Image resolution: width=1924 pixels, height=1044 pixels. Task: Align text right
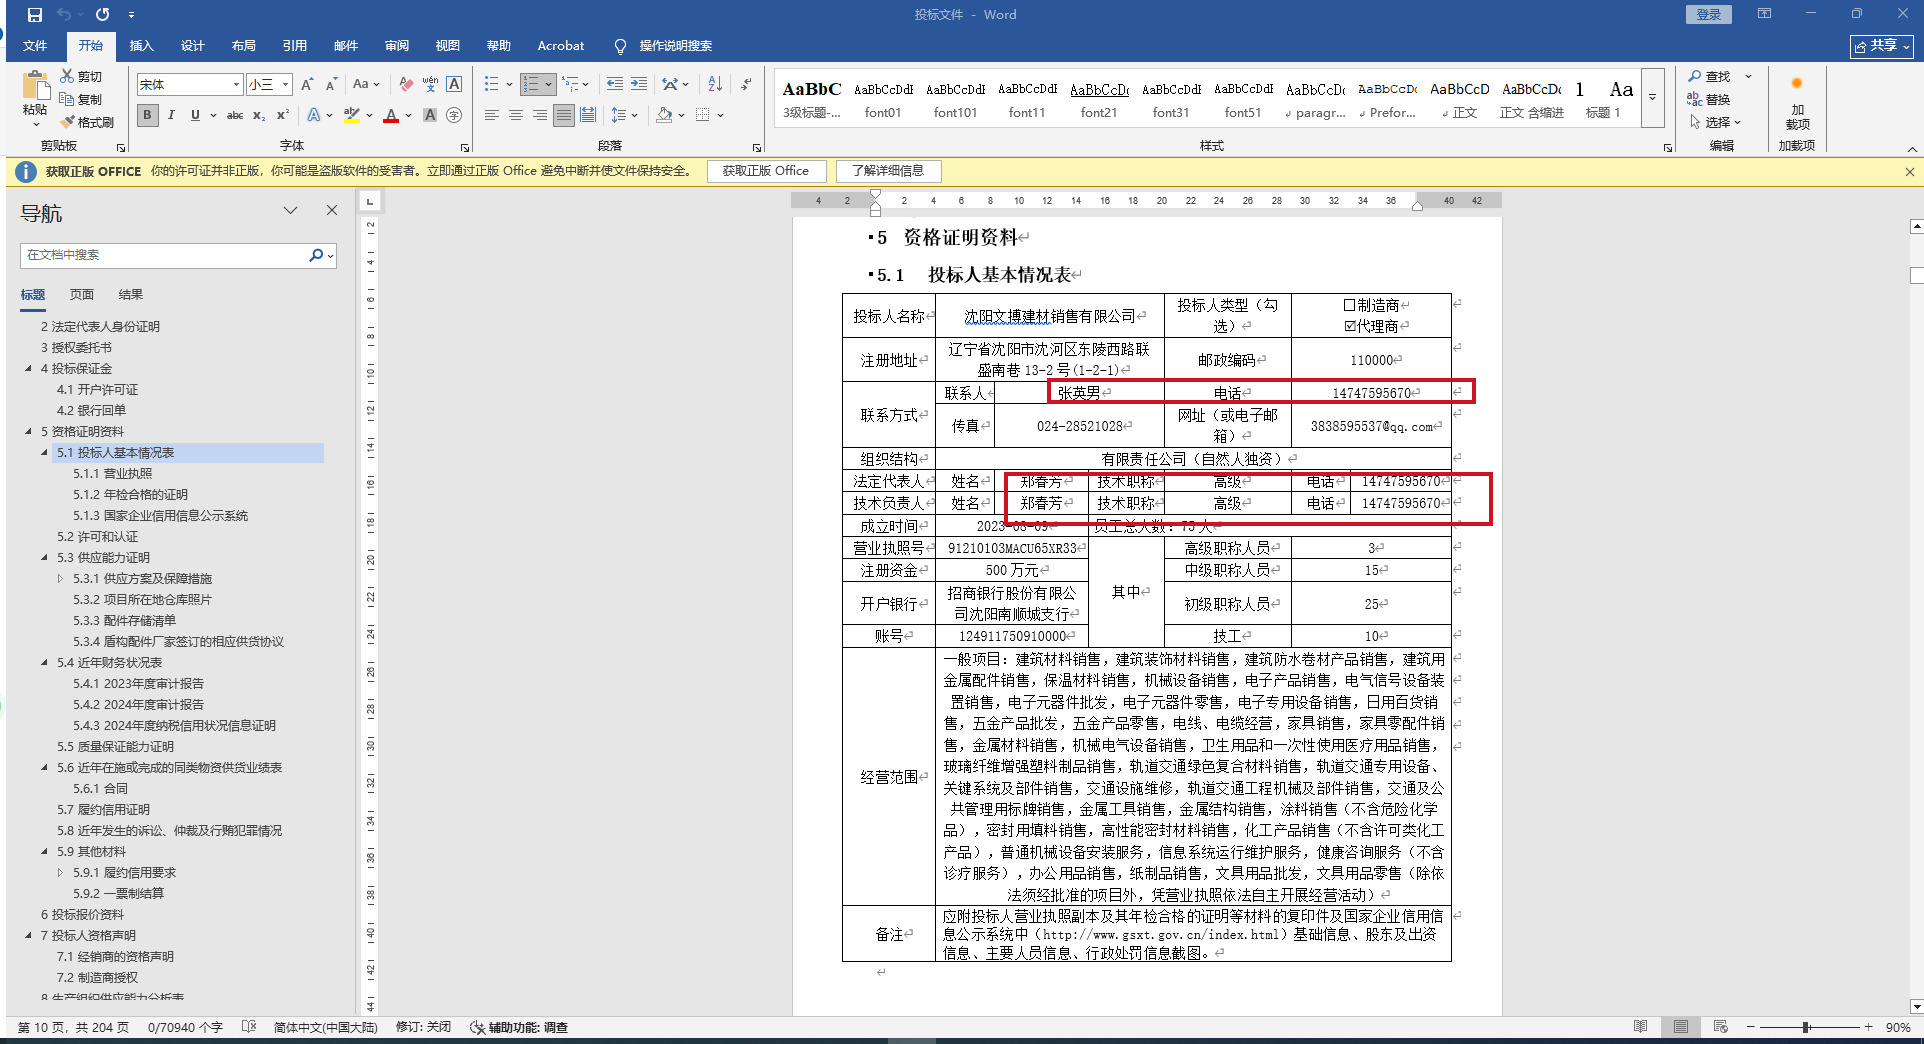pyautogui.click(x=539, y=115)
